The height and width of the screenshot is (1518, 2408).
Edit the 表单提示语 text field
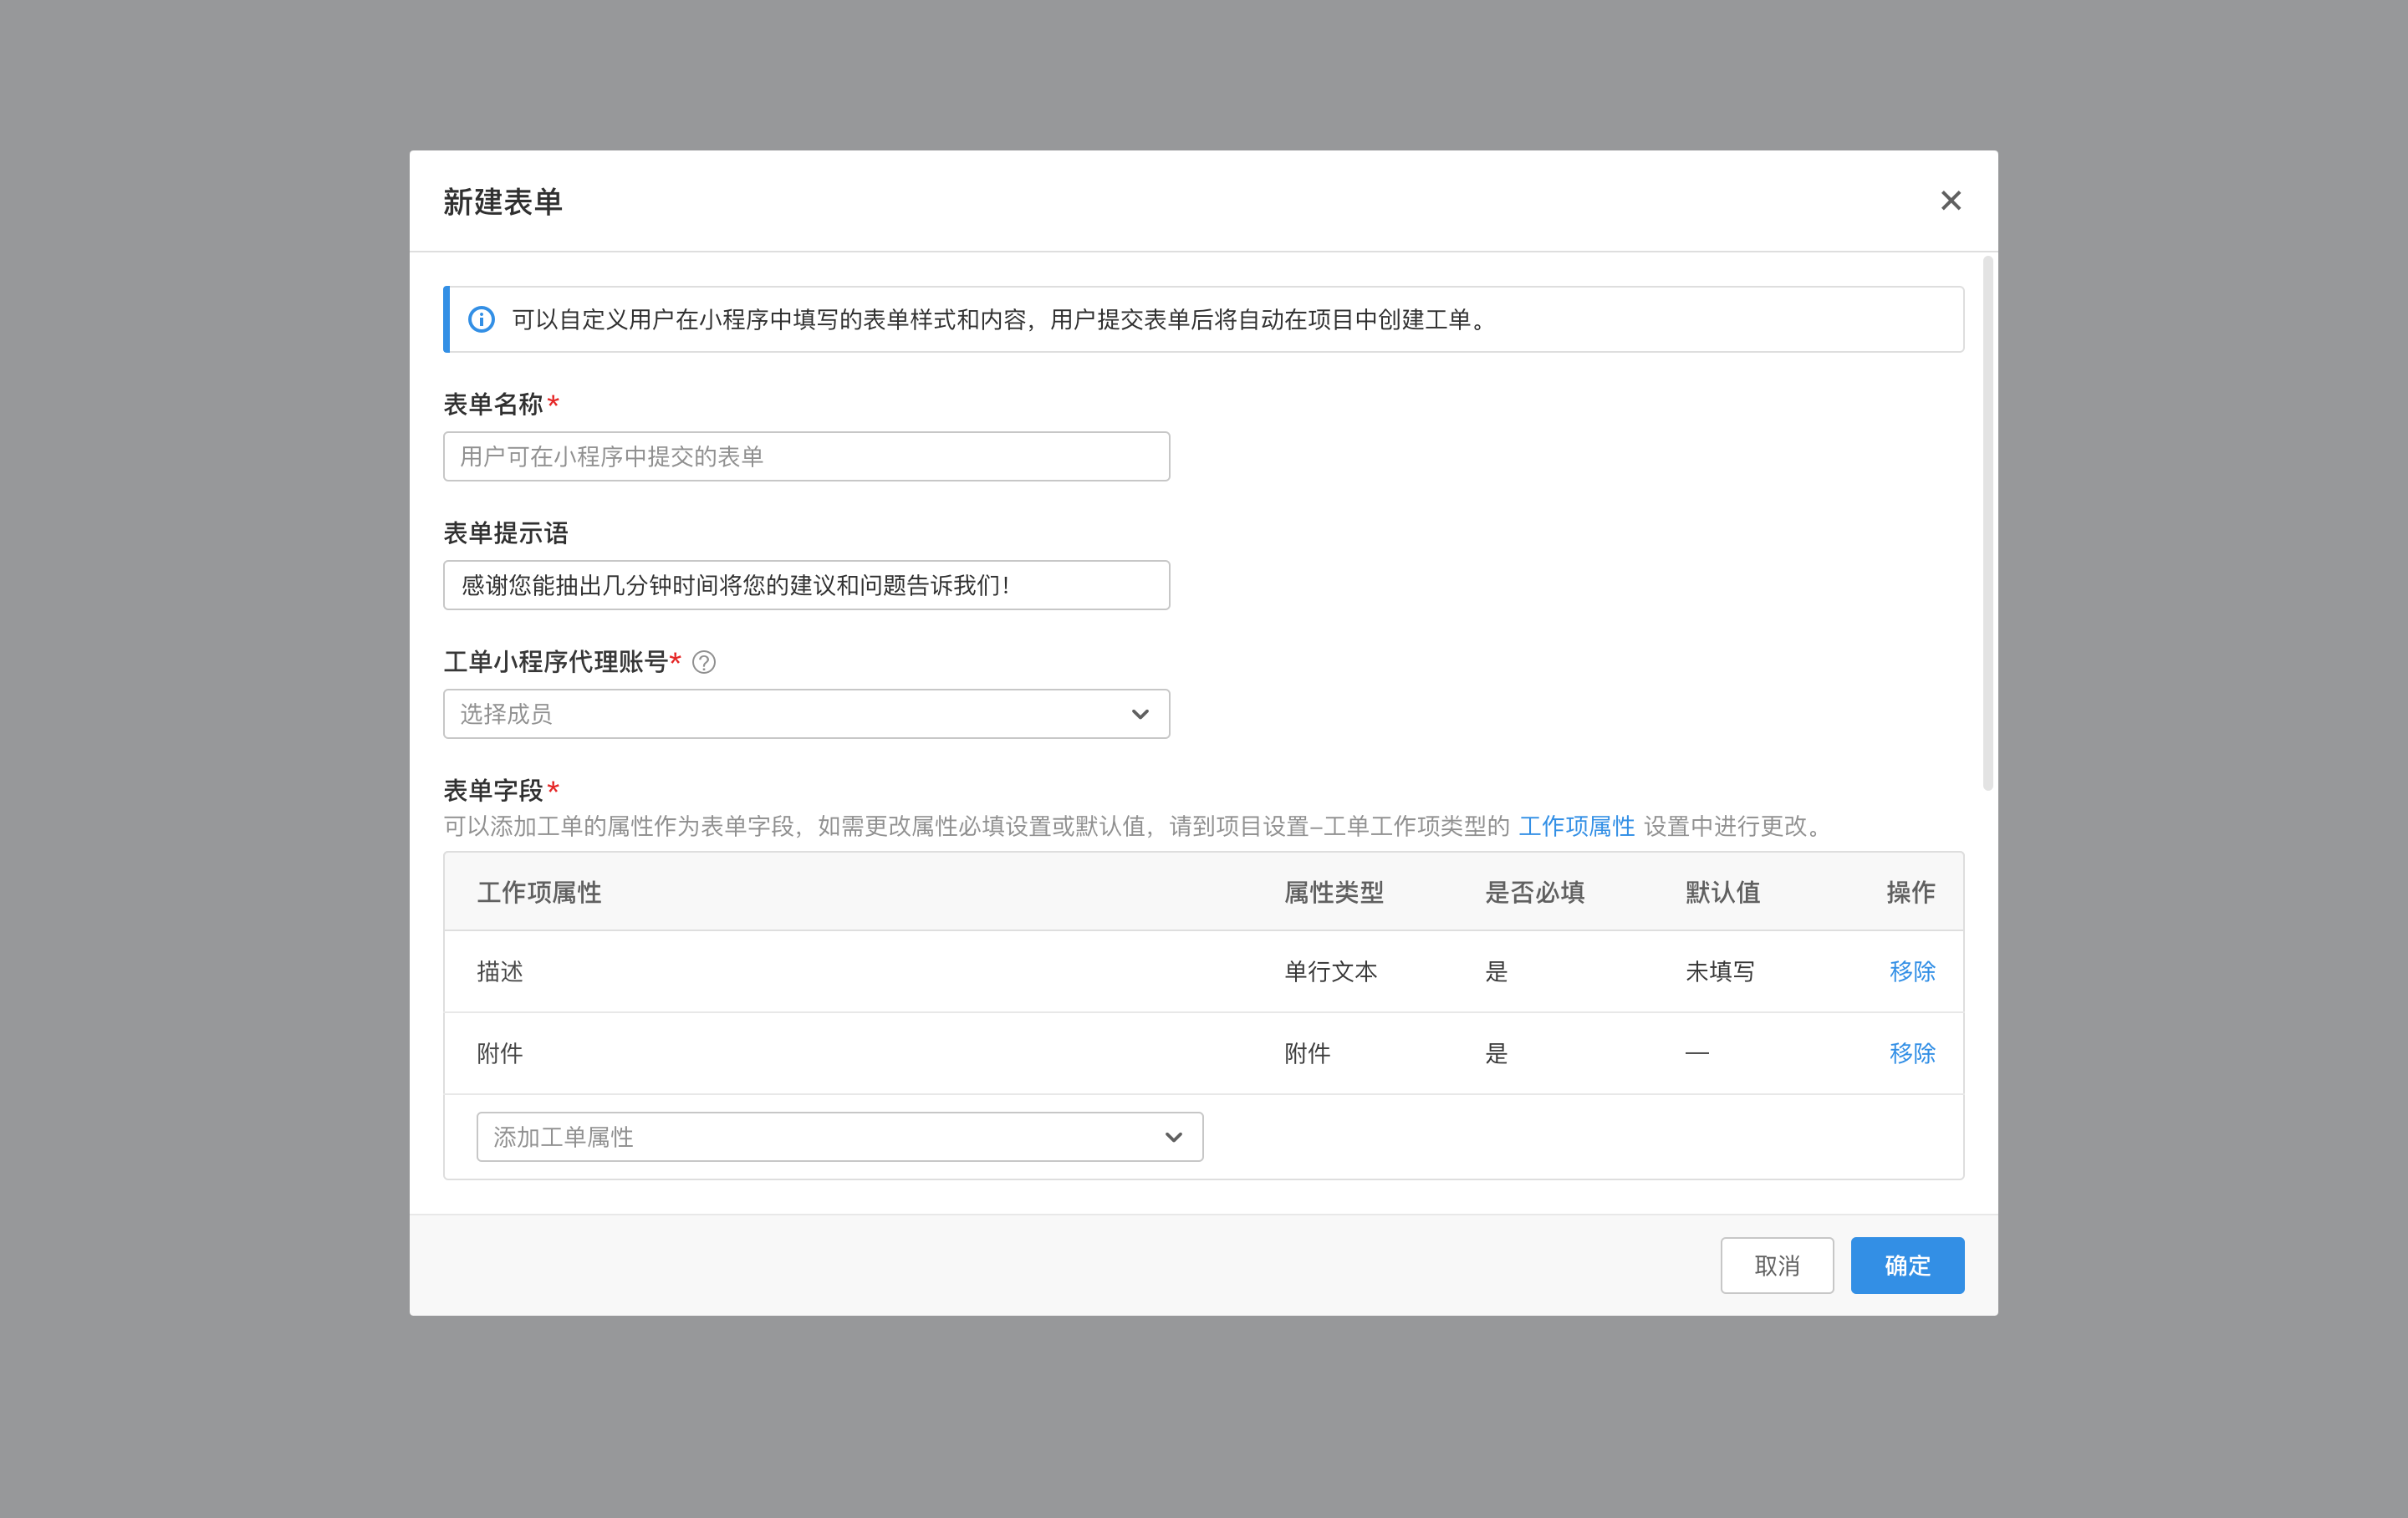click(x=806, y=585)
